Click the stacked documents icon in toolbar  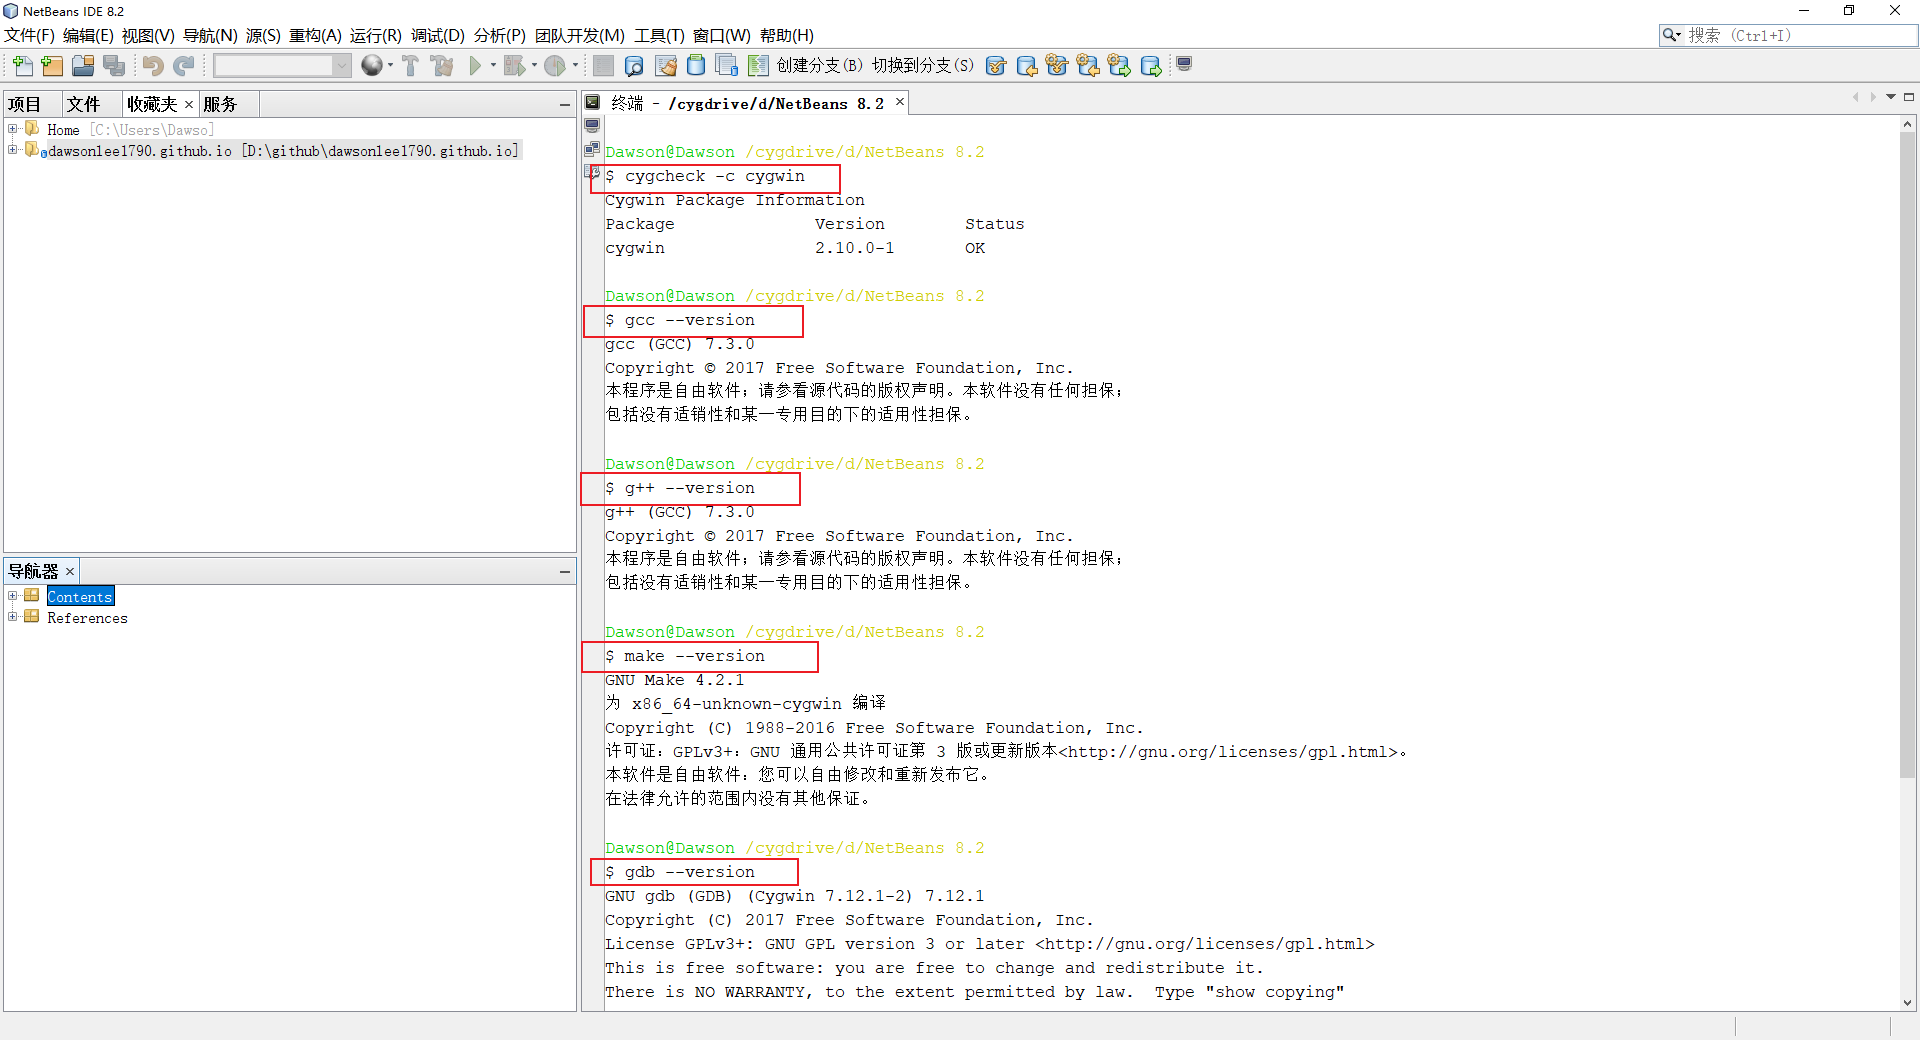tap(727, 66)
